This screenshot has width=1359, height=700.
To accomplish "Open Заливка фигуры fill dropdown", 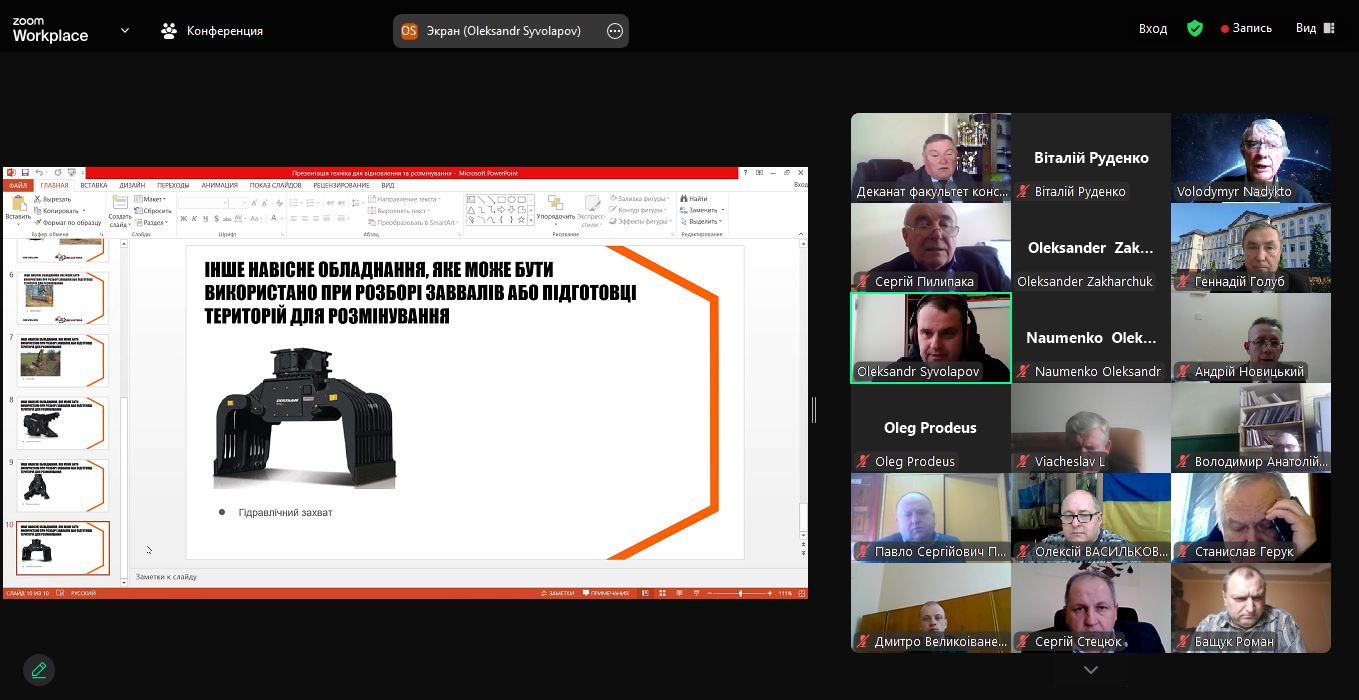I will (642, 199).
